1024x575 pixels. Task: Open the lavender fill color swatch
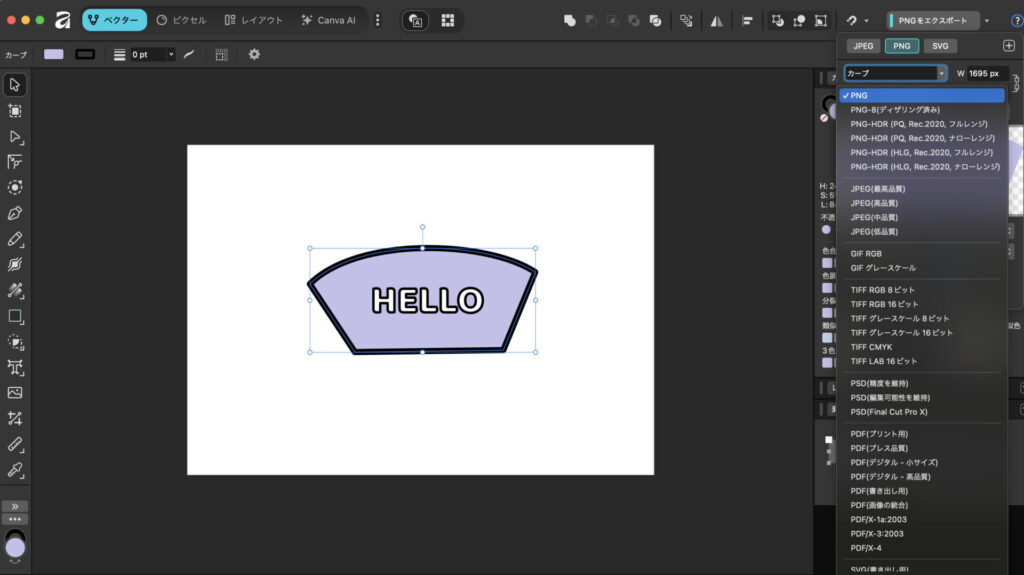[53, 54]
